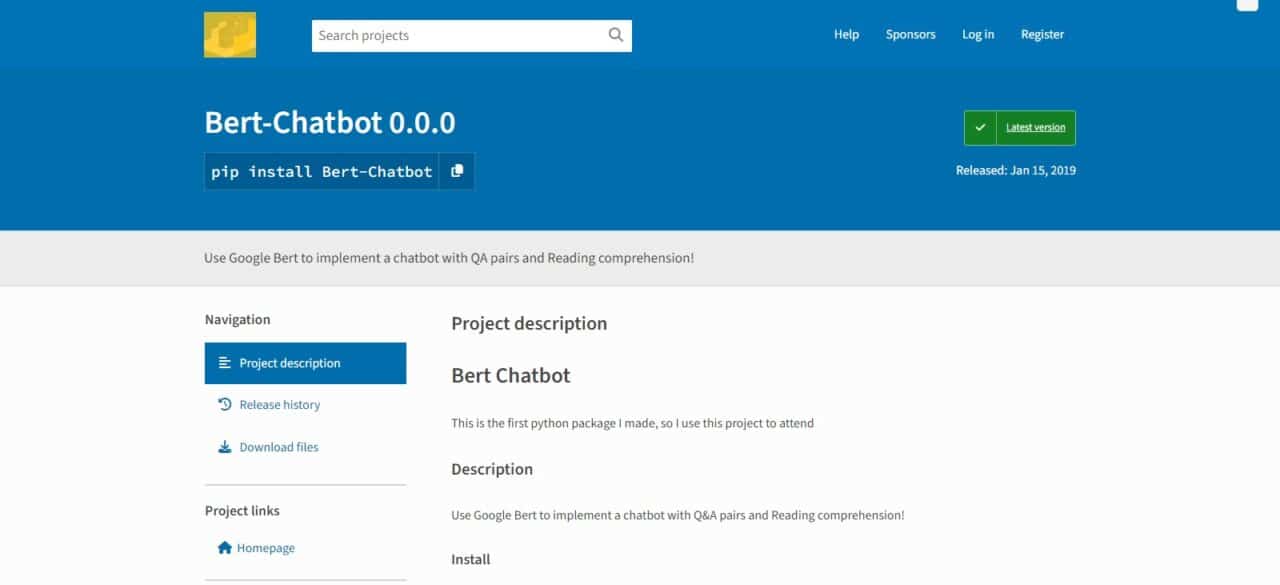Open the PyPI logo home link
The width and height of the screenshot is (1280, 585).
tap(230, 34)
